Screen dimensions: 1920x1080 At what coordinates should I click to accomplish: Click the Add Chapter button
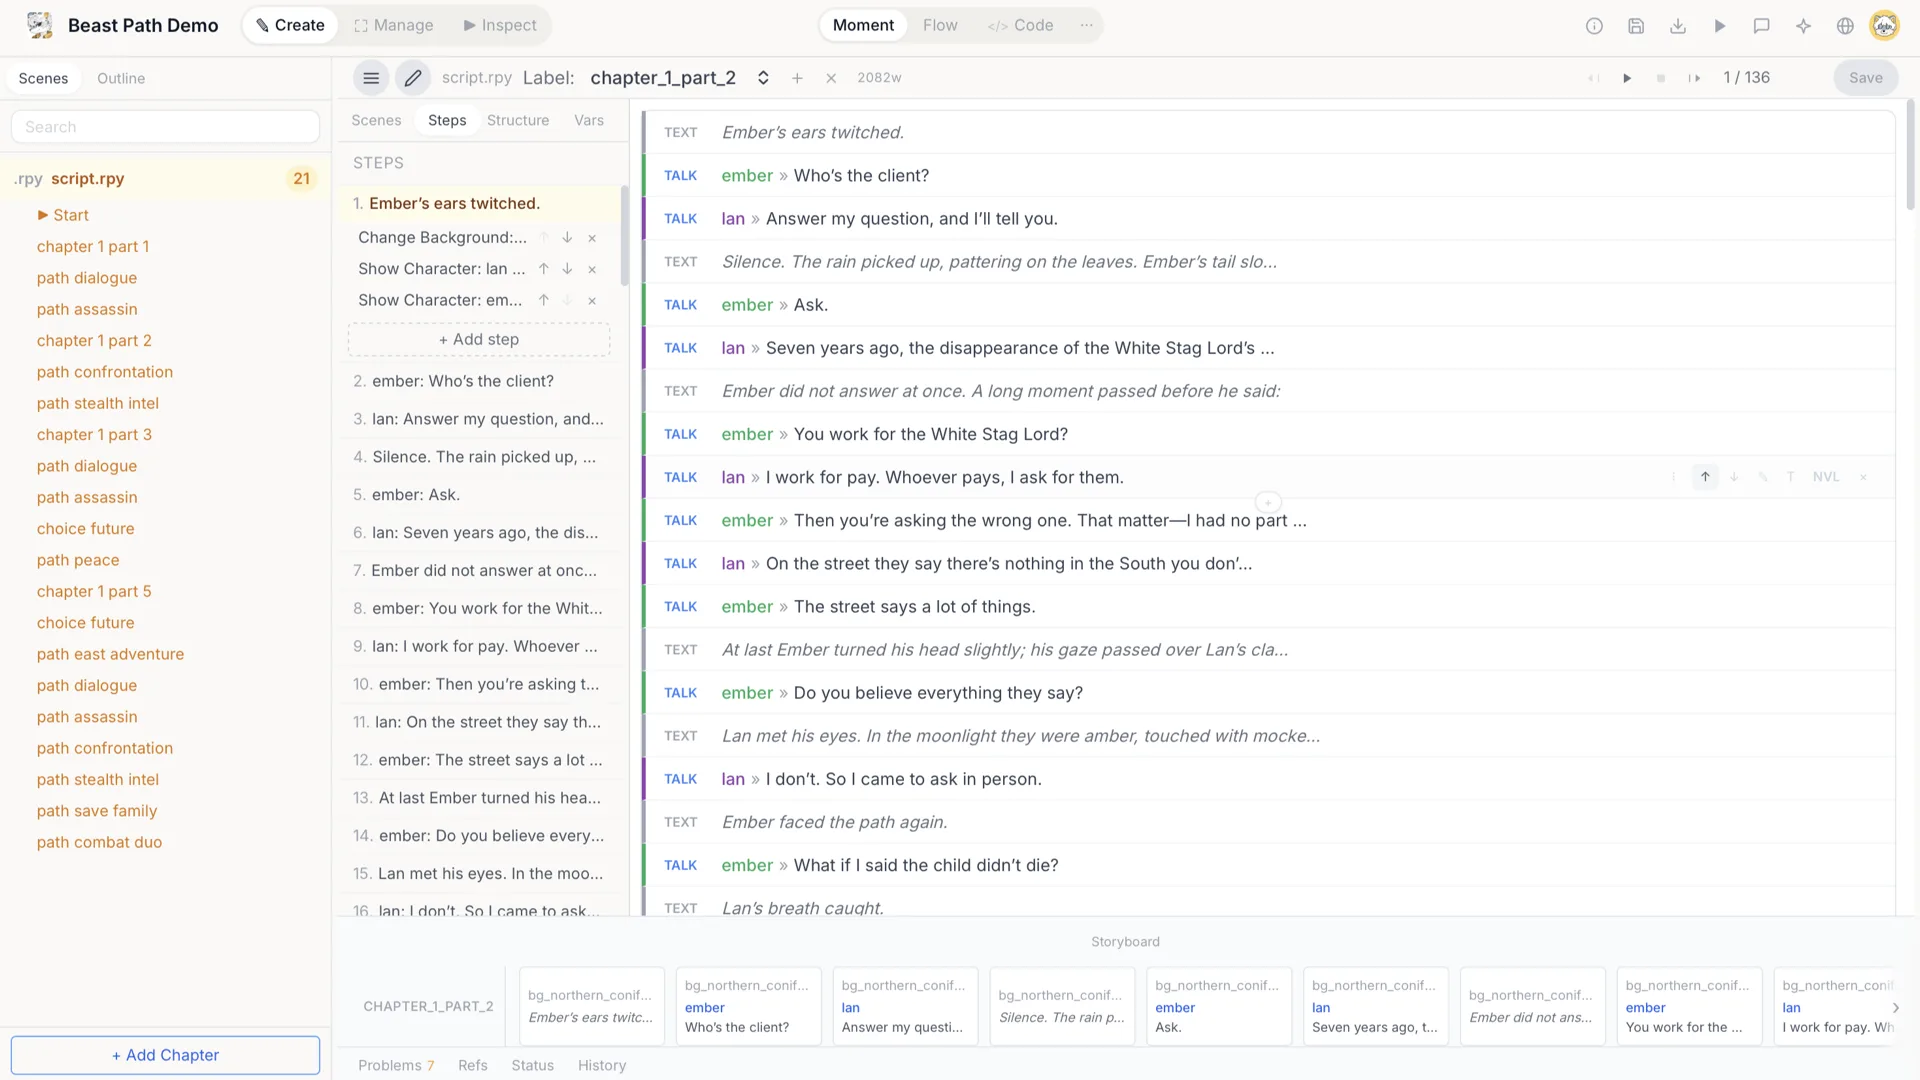tap(165, 1055)
